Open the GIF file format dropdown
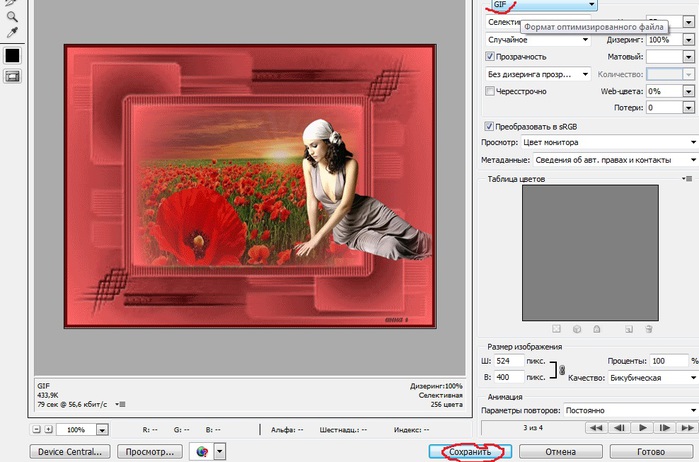Screen dimensions: 699x462 543,5
